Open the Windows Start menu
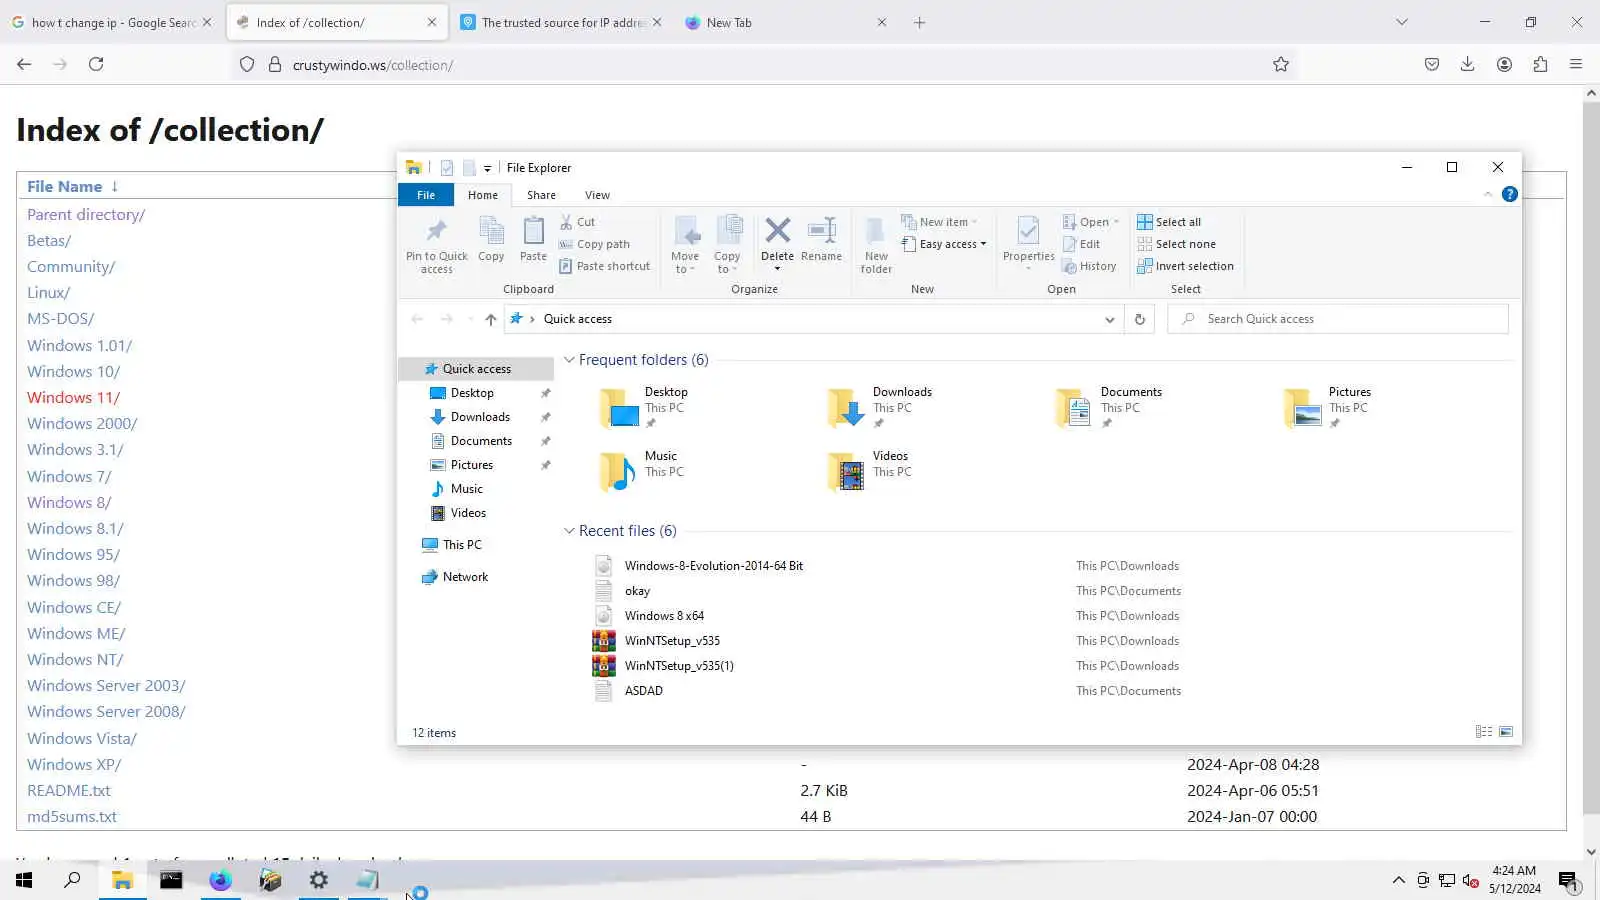Screen dimensions: 1600x900 24,880
